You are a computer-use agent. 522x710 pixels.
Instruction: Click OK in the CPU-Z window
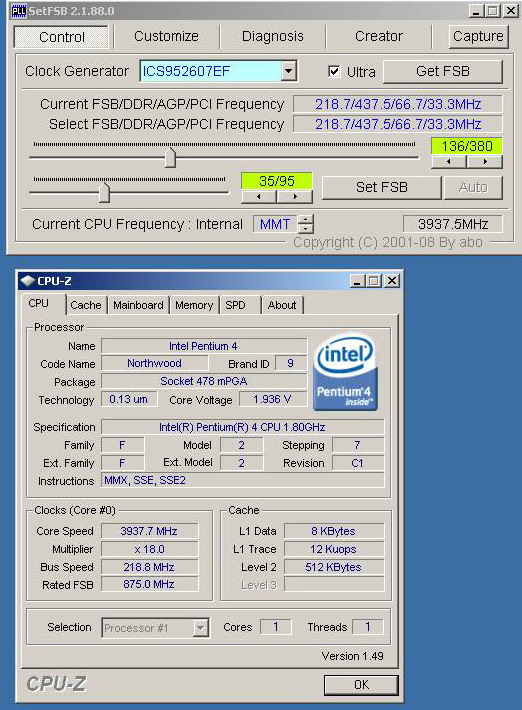[x=361, y=685]
